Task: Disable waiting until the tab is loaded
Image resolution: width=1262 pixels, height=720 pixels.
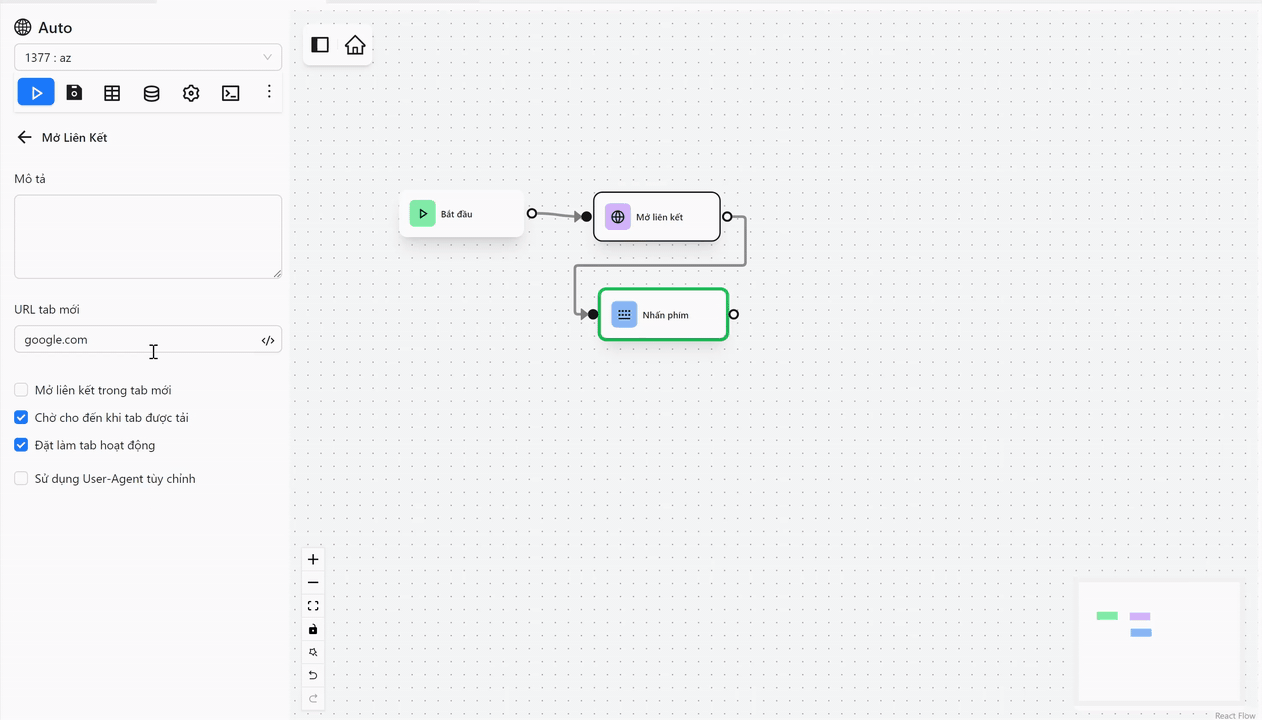Action: (20, 417)
